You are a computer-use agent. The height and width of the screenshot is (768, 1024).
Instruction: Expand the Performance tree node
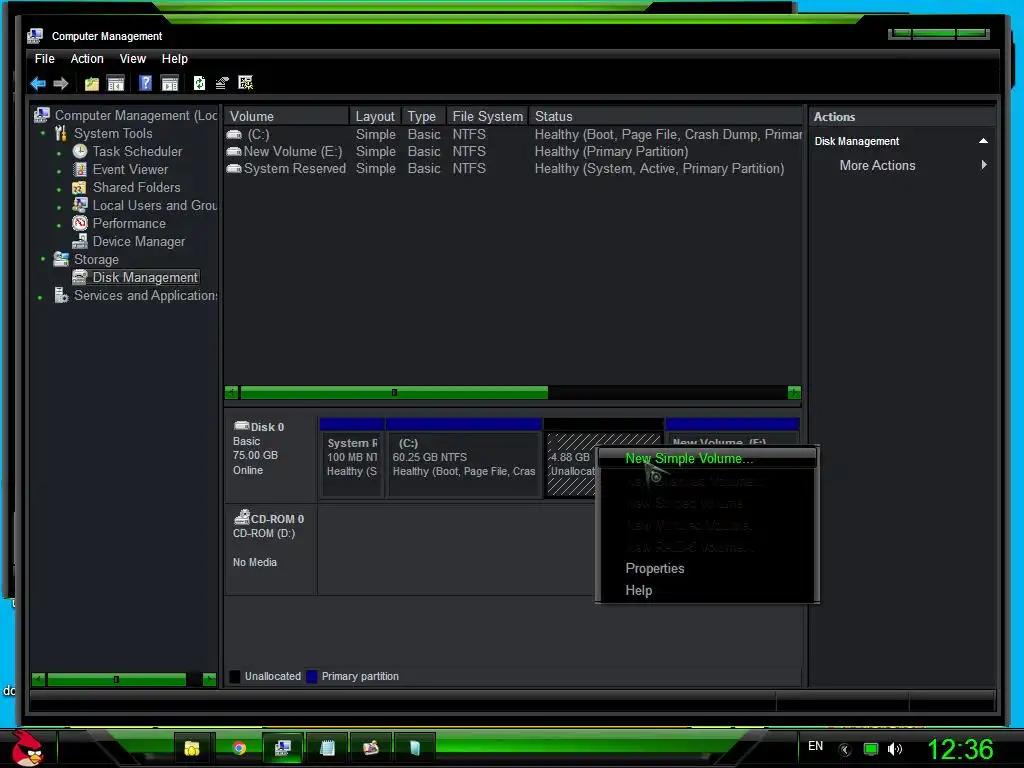tap(59, 225)
